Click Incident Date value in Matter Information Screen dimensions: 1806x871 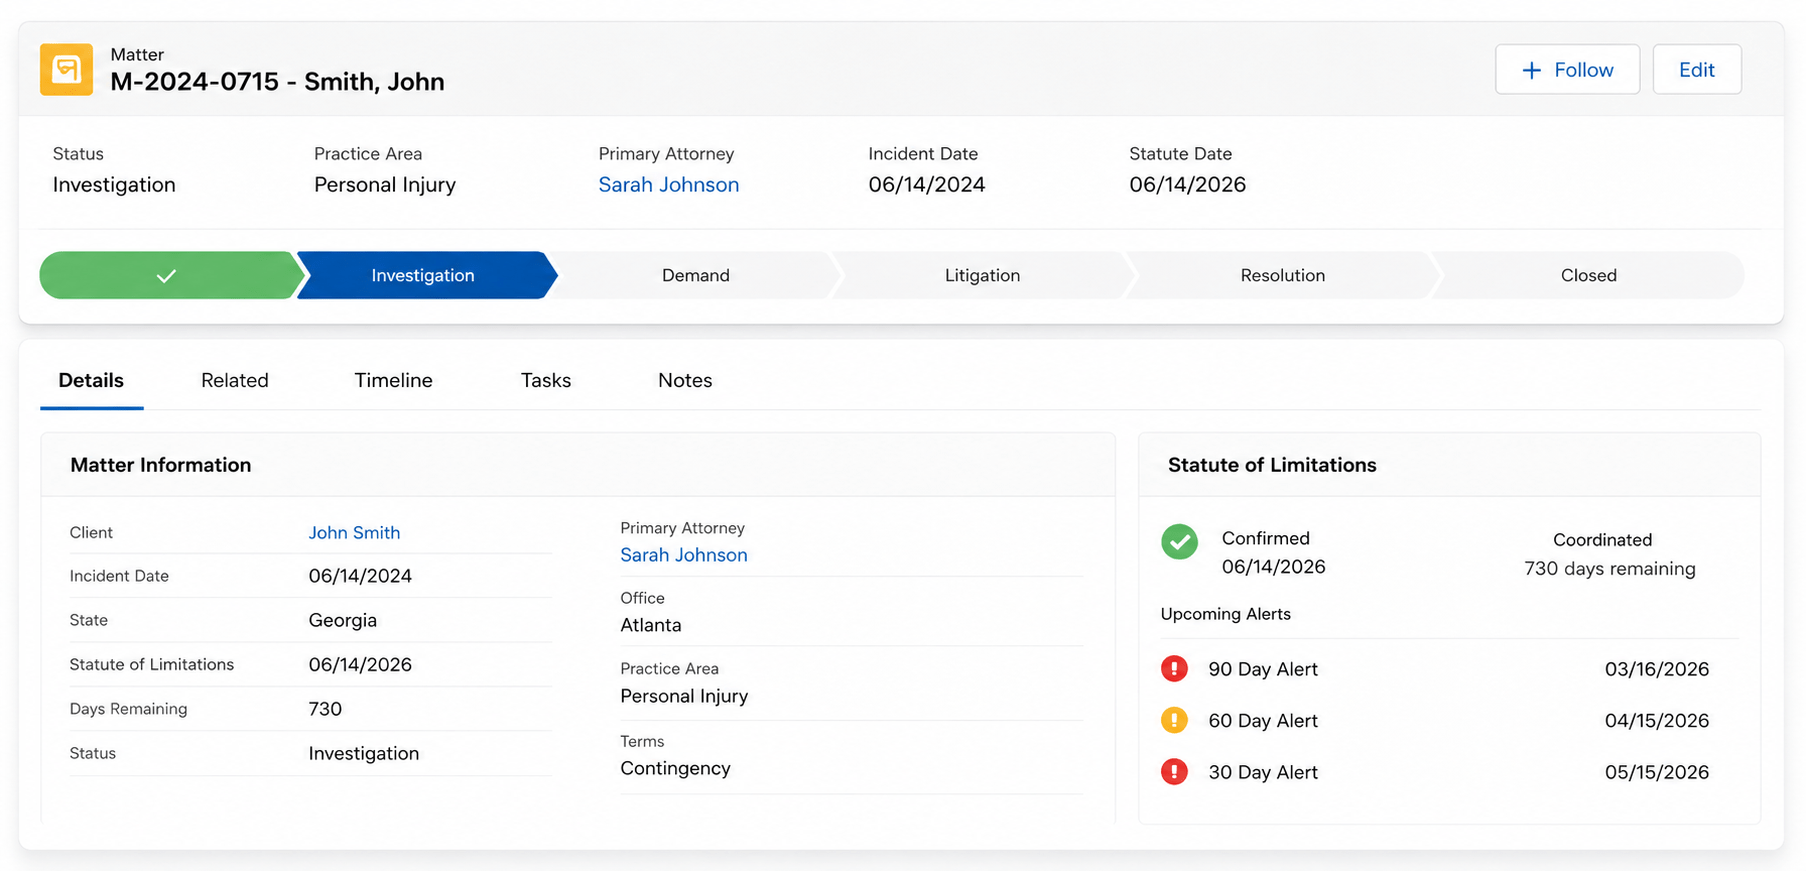coord(360,576)
